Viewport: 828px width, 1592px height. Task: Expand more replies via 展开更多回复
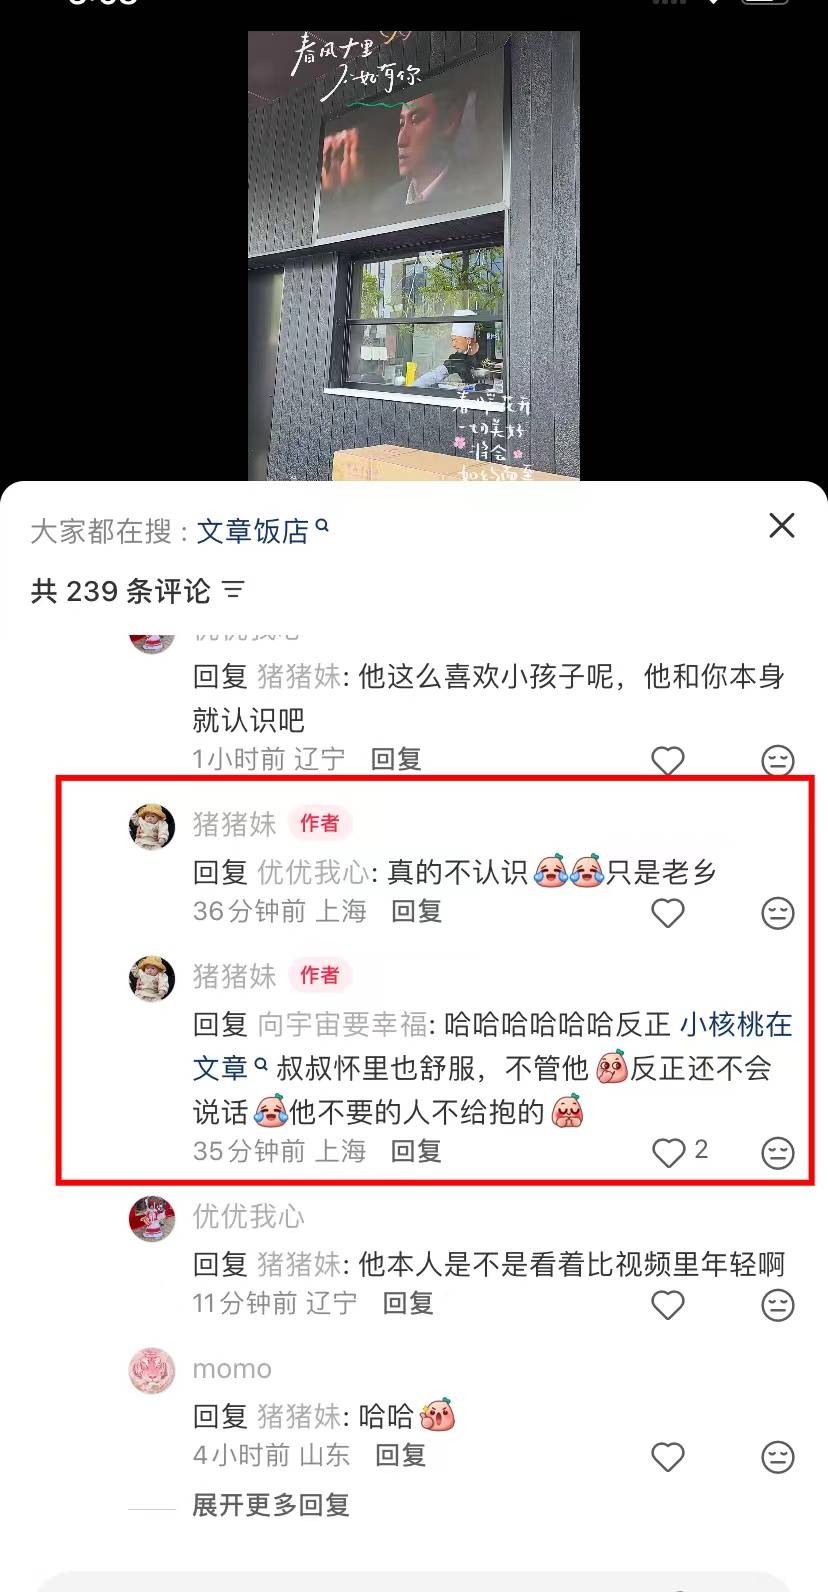(x=271, y=1505)
